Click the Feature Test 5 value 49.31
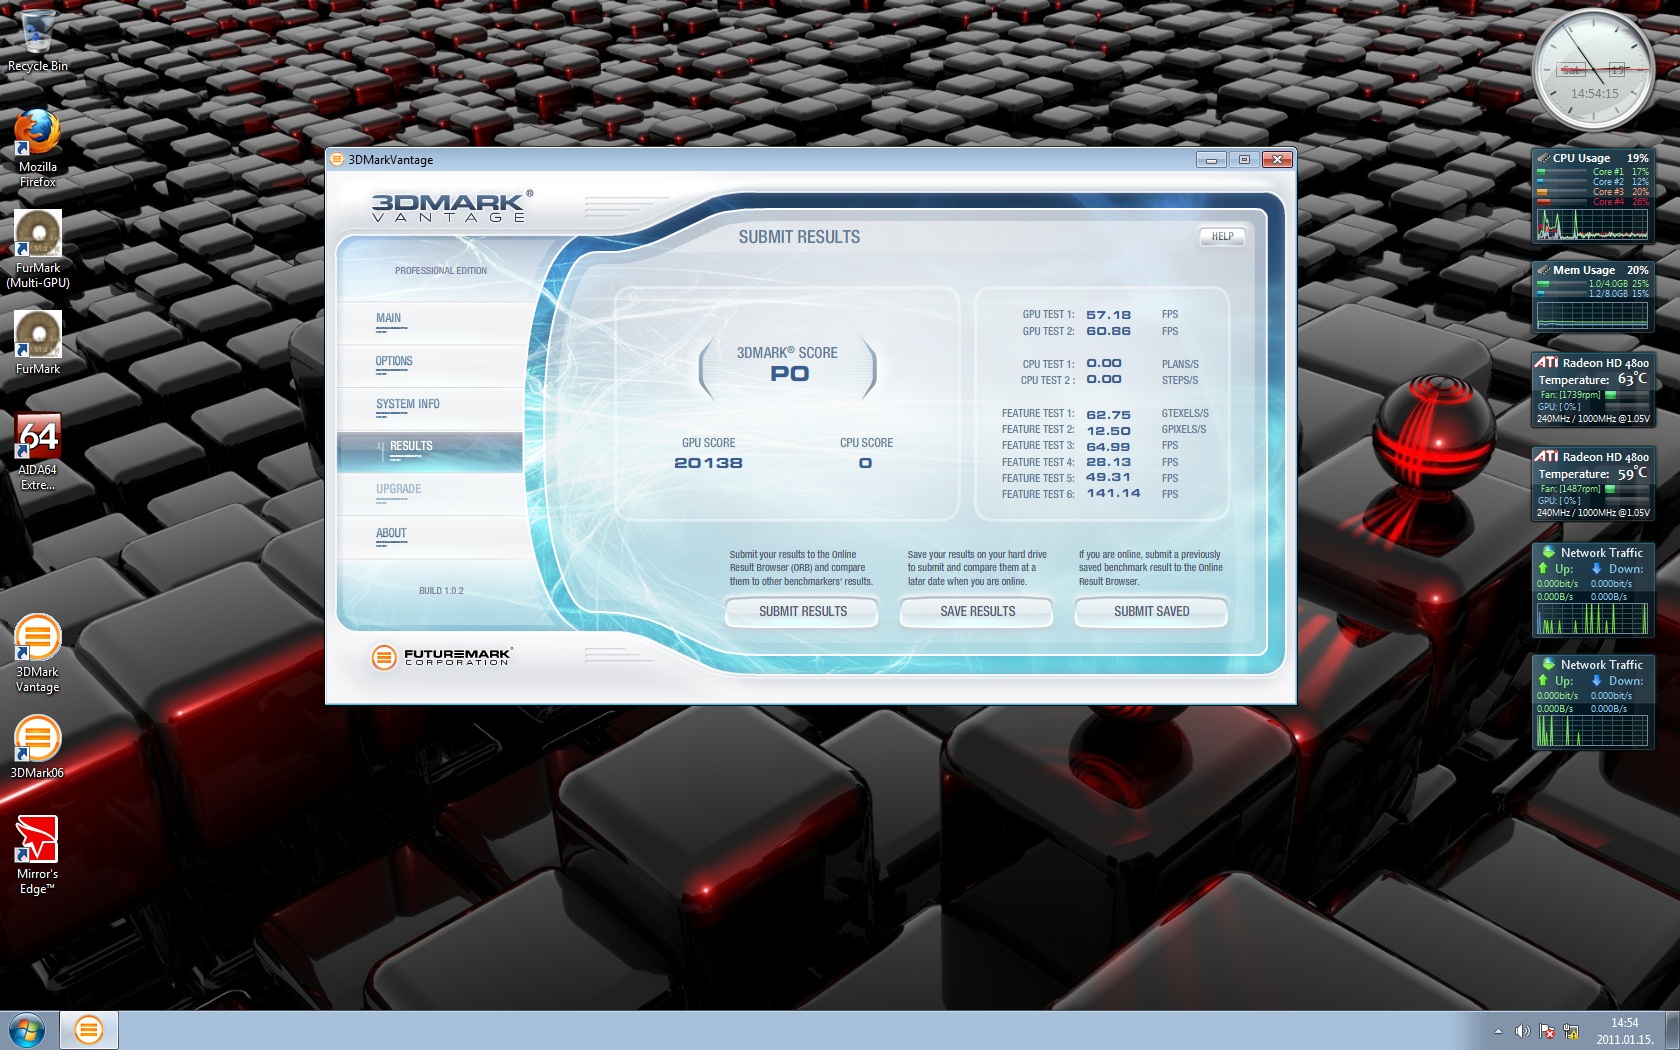 [x=1108, y=477]
